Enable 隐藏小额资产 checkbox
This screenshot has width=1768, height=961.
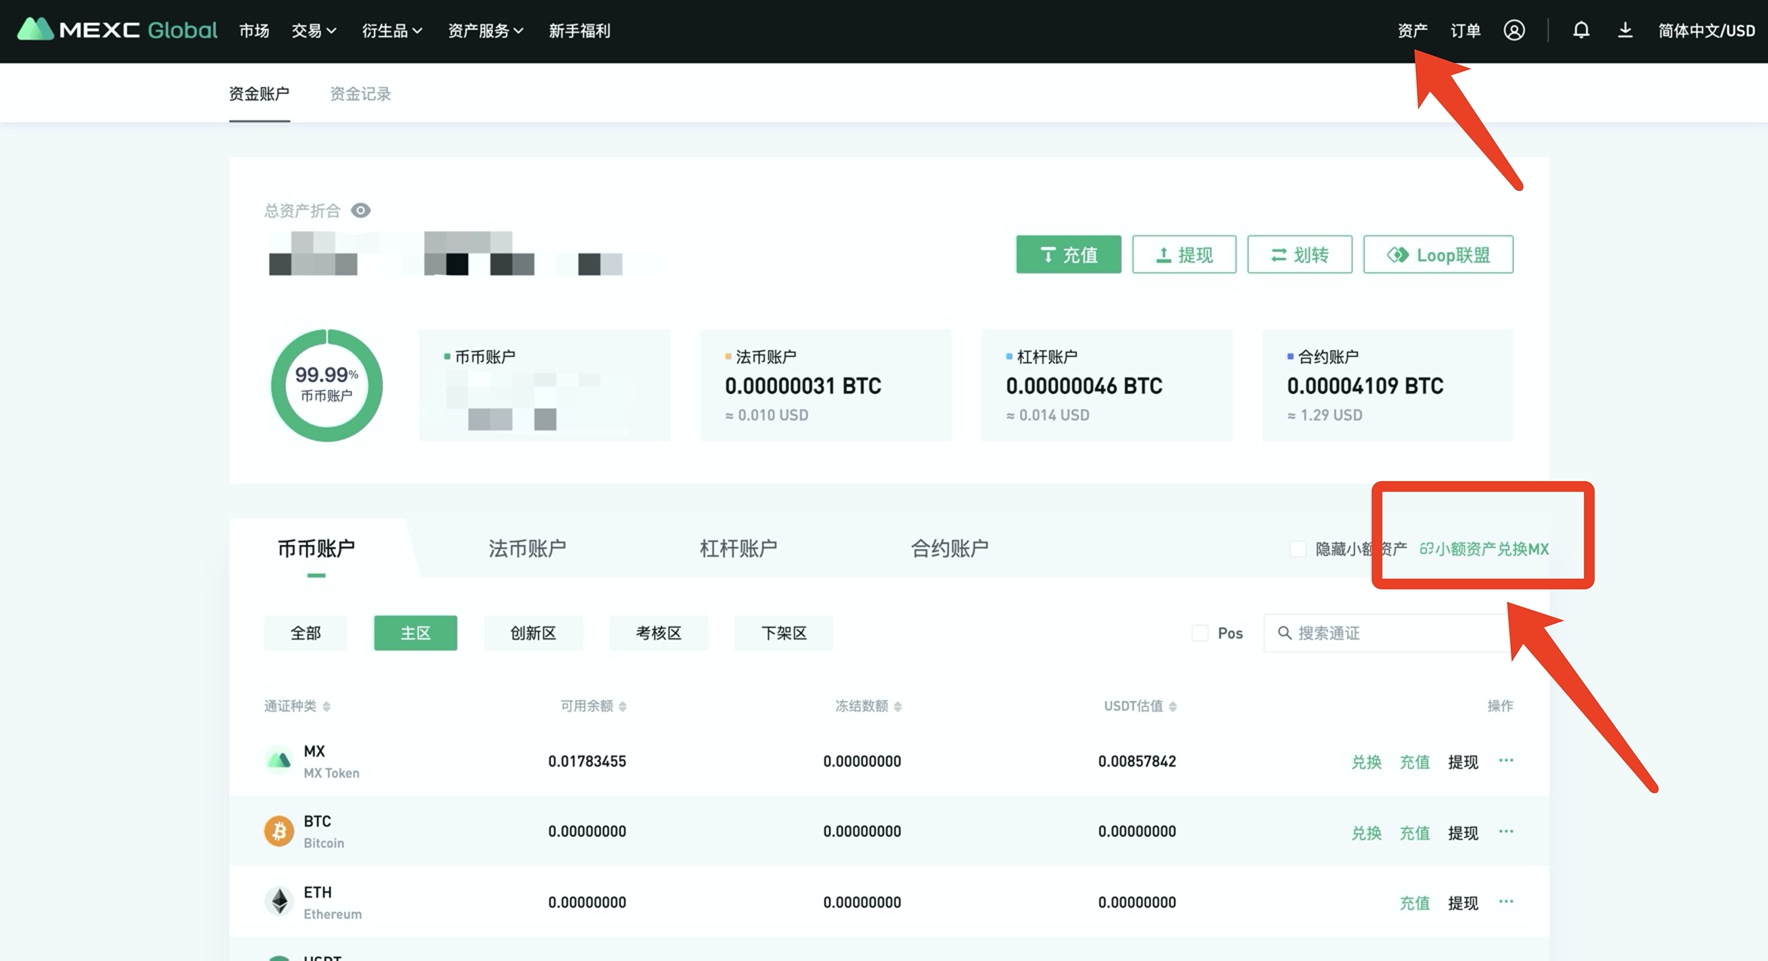(1298, 549)
